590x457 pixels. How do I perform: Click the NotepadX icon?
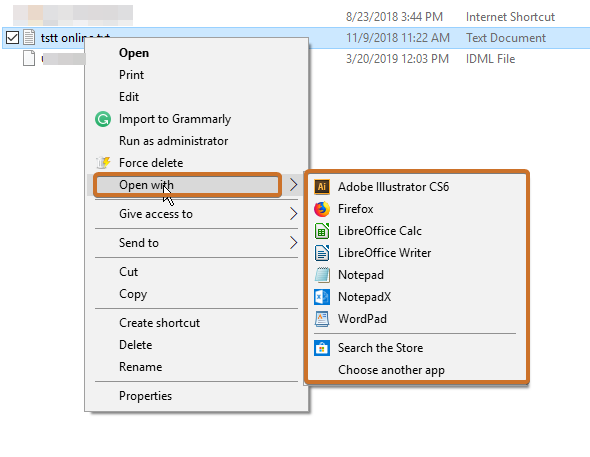(x=322, y=297)
